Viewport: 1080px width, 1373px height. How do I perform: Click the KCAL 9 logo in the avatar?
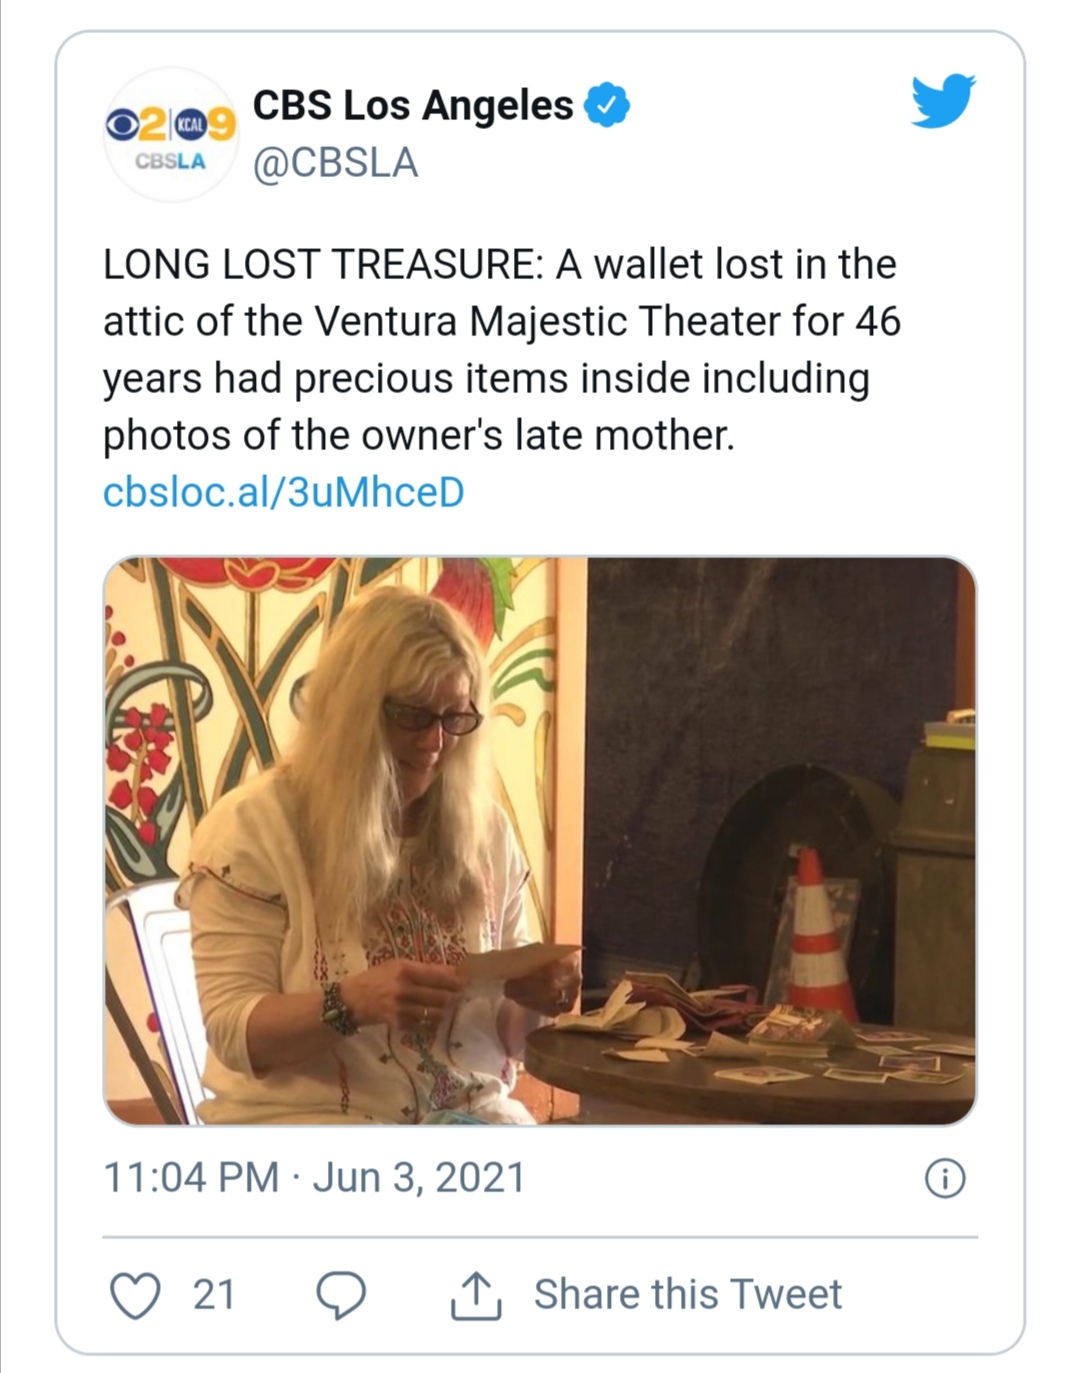[x=203, y=125]
